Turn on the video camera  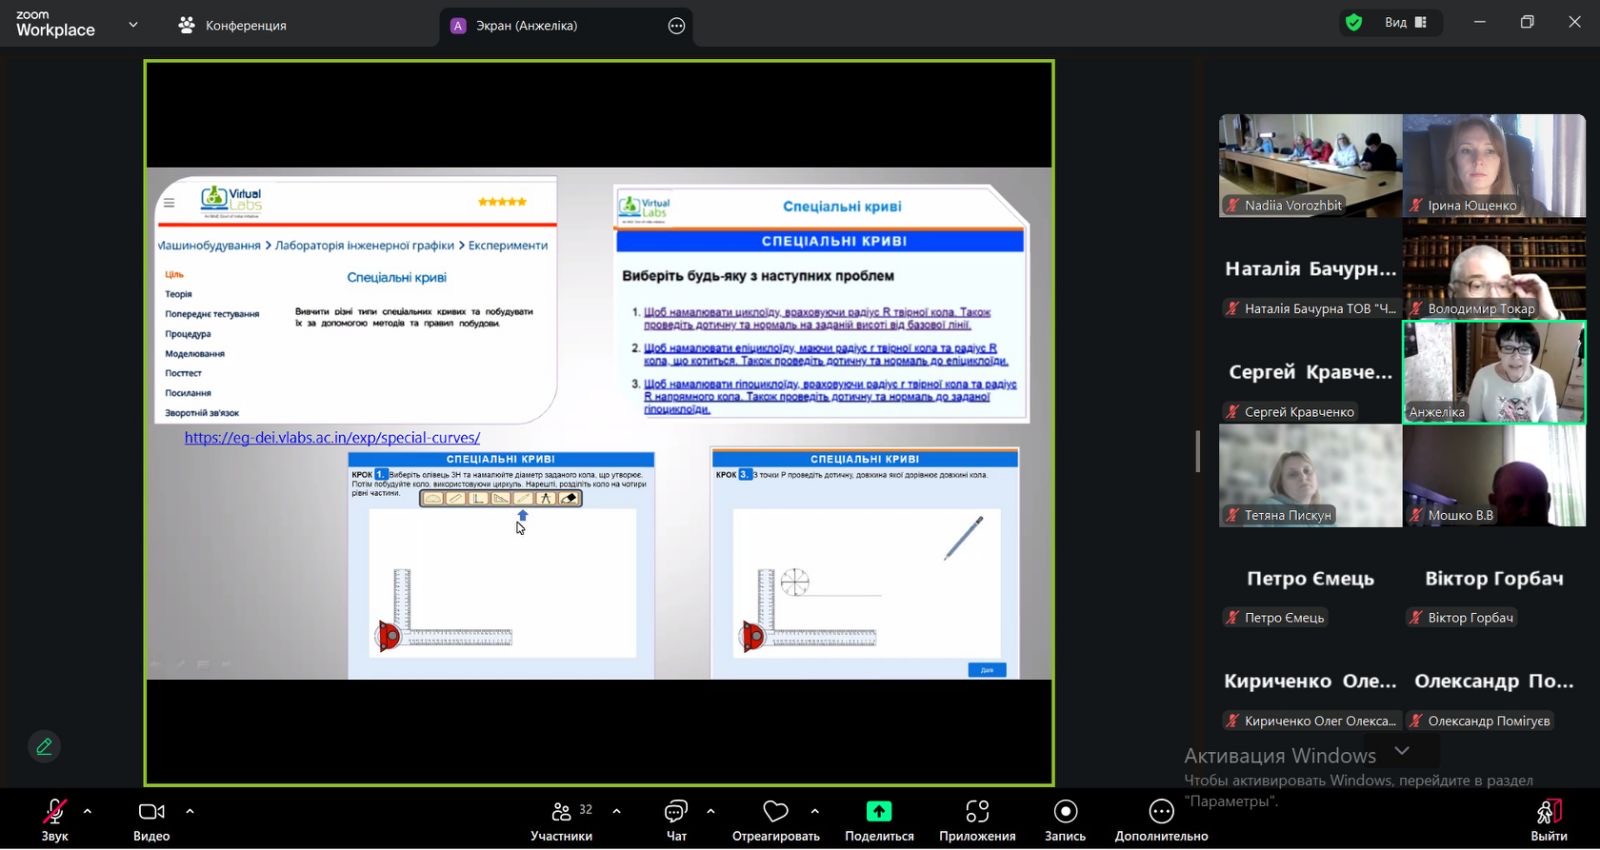coord(151,811)
